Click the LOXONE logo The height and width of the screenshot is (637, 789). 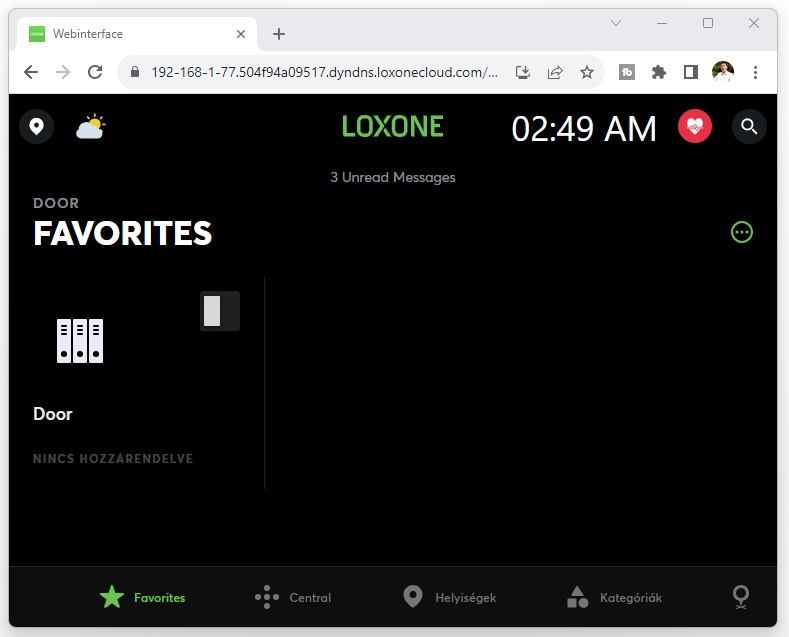tap(392, 126)
